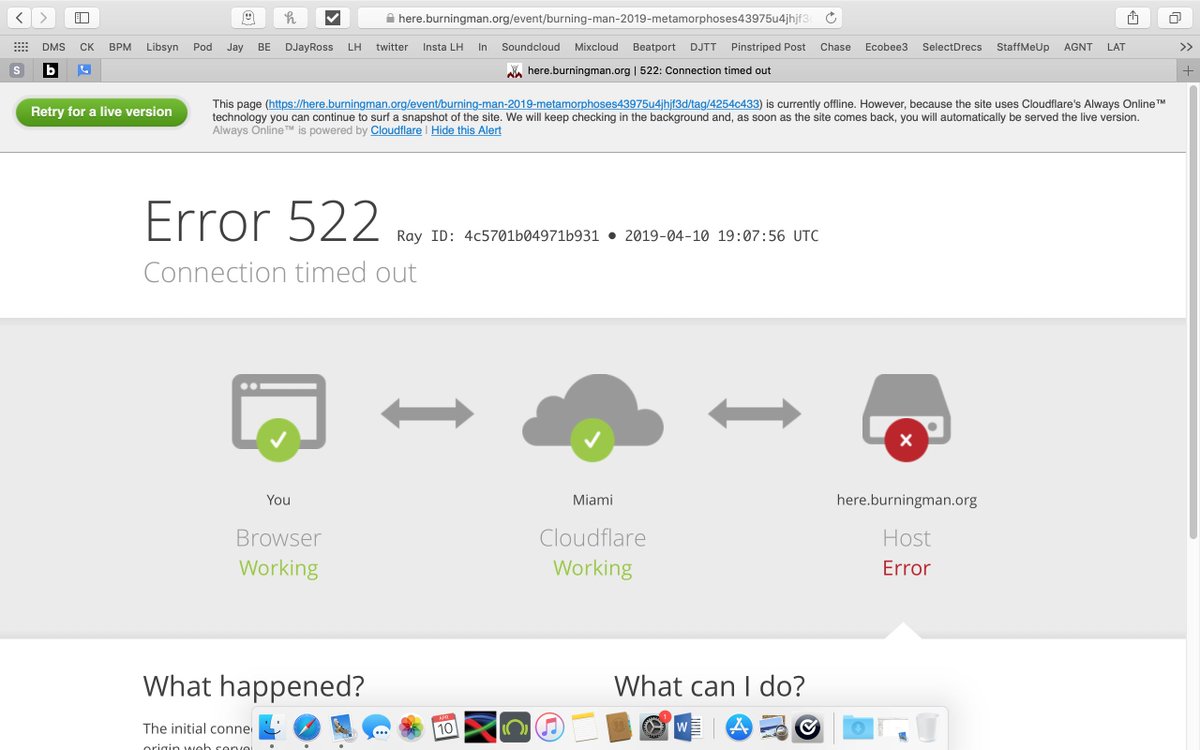The image size is (1200, 750).
Task: Show the tab overview
Action: pos(1174,17)
